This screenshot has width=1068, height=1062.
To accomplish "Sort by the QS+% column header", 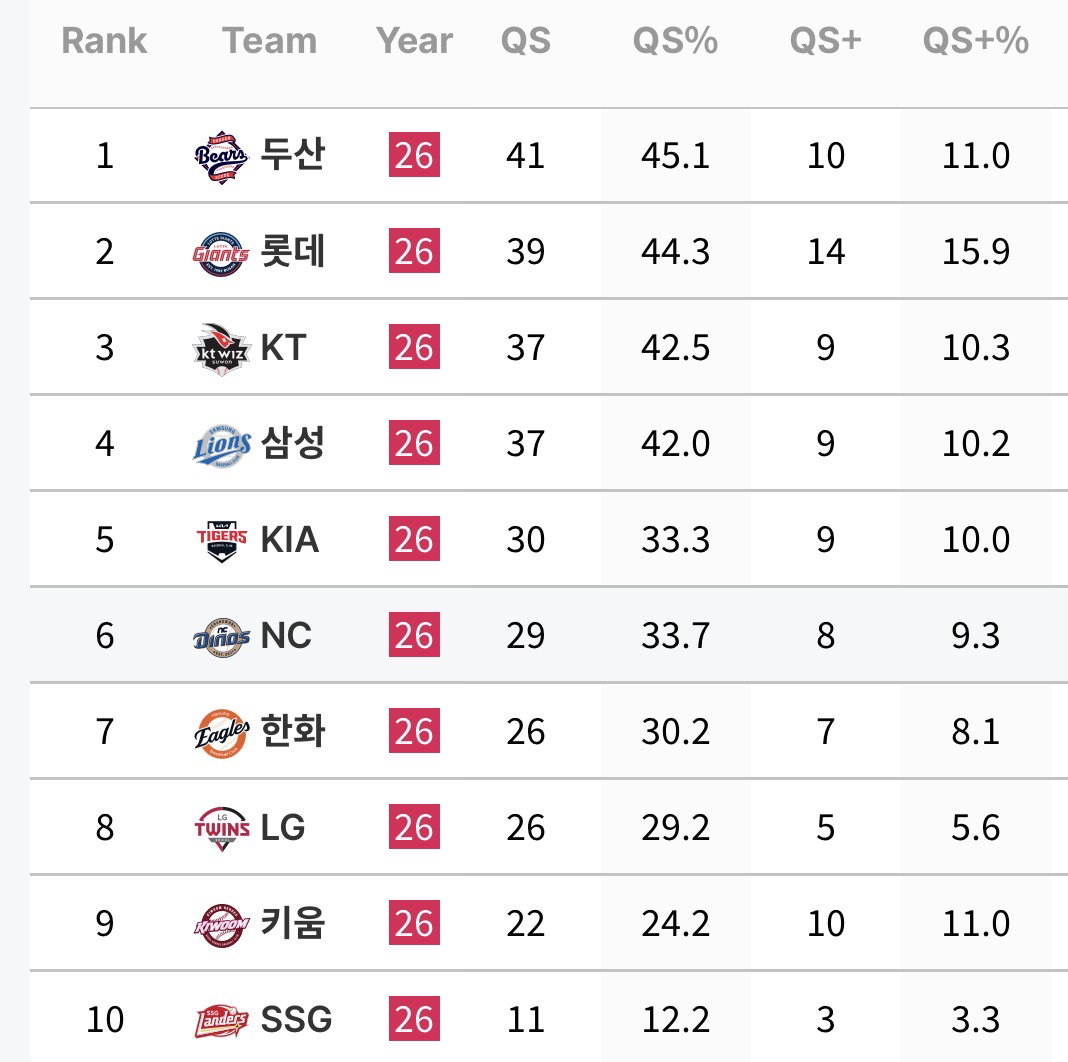I will (975, 41).
